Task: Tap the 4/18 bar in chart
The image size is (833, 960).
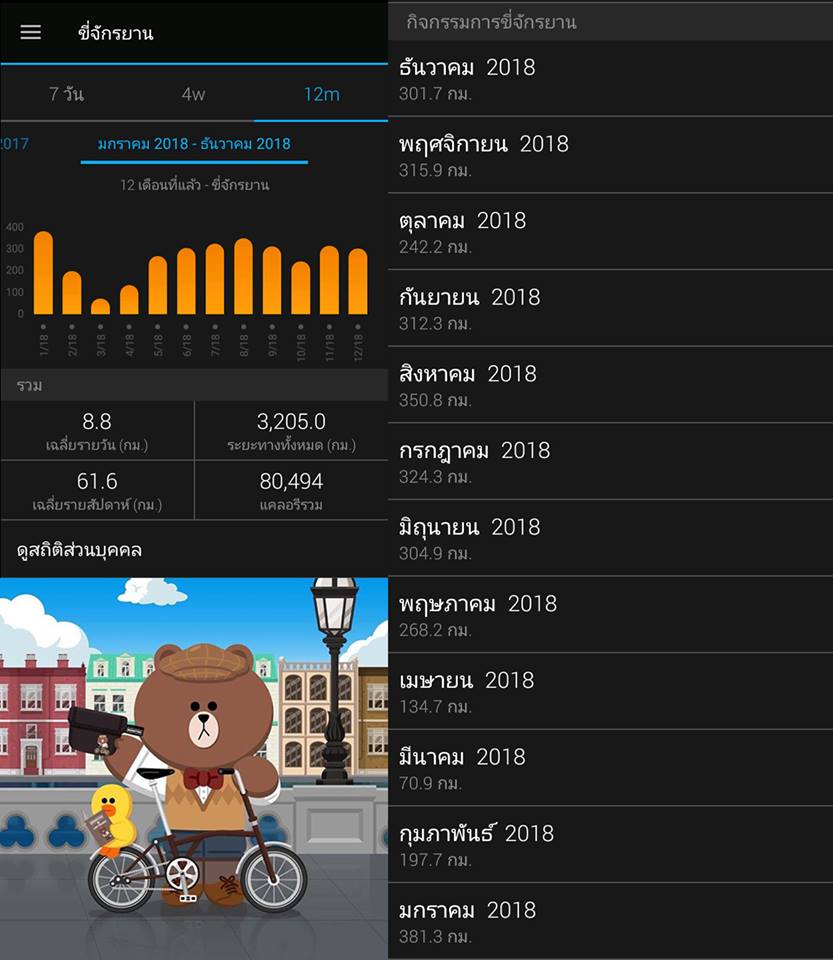Action: [129, 299]
